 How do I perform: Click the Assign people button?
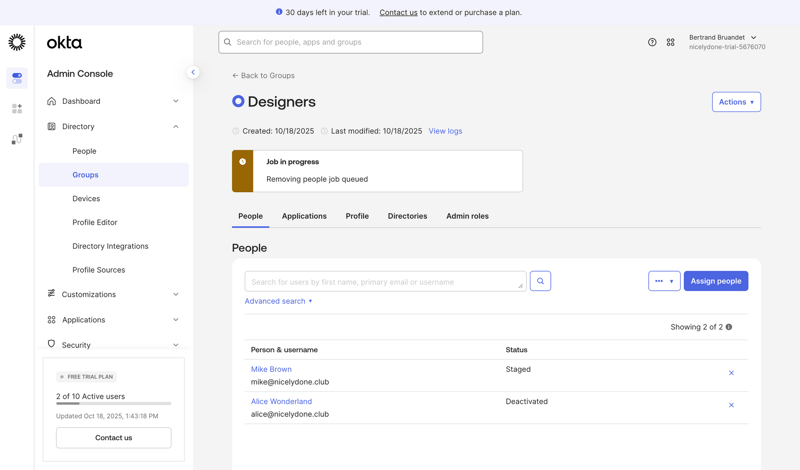pyautogui.click(x=716, y=281)
